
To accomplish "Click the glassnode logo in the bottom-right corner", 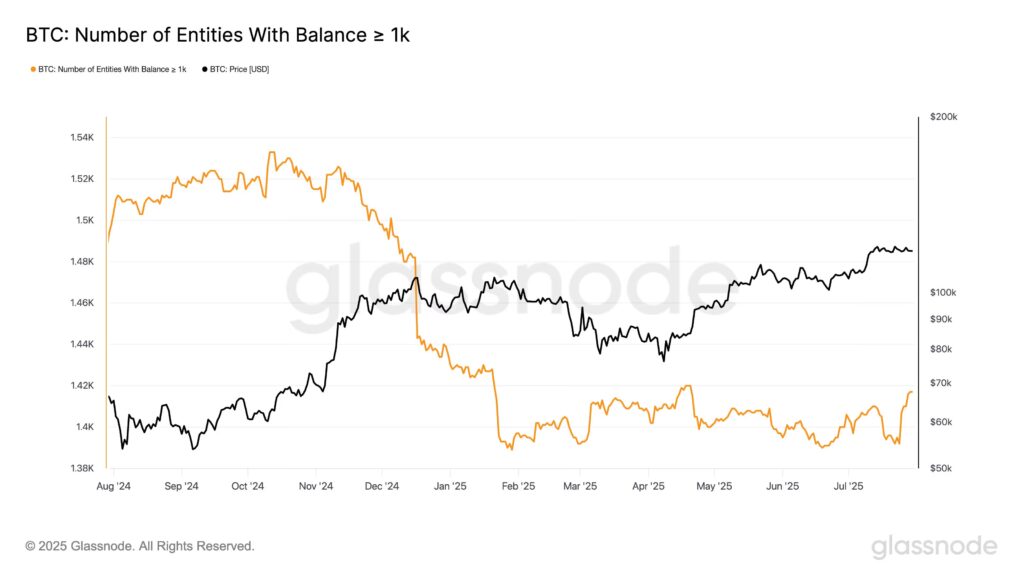I will 934,546.
